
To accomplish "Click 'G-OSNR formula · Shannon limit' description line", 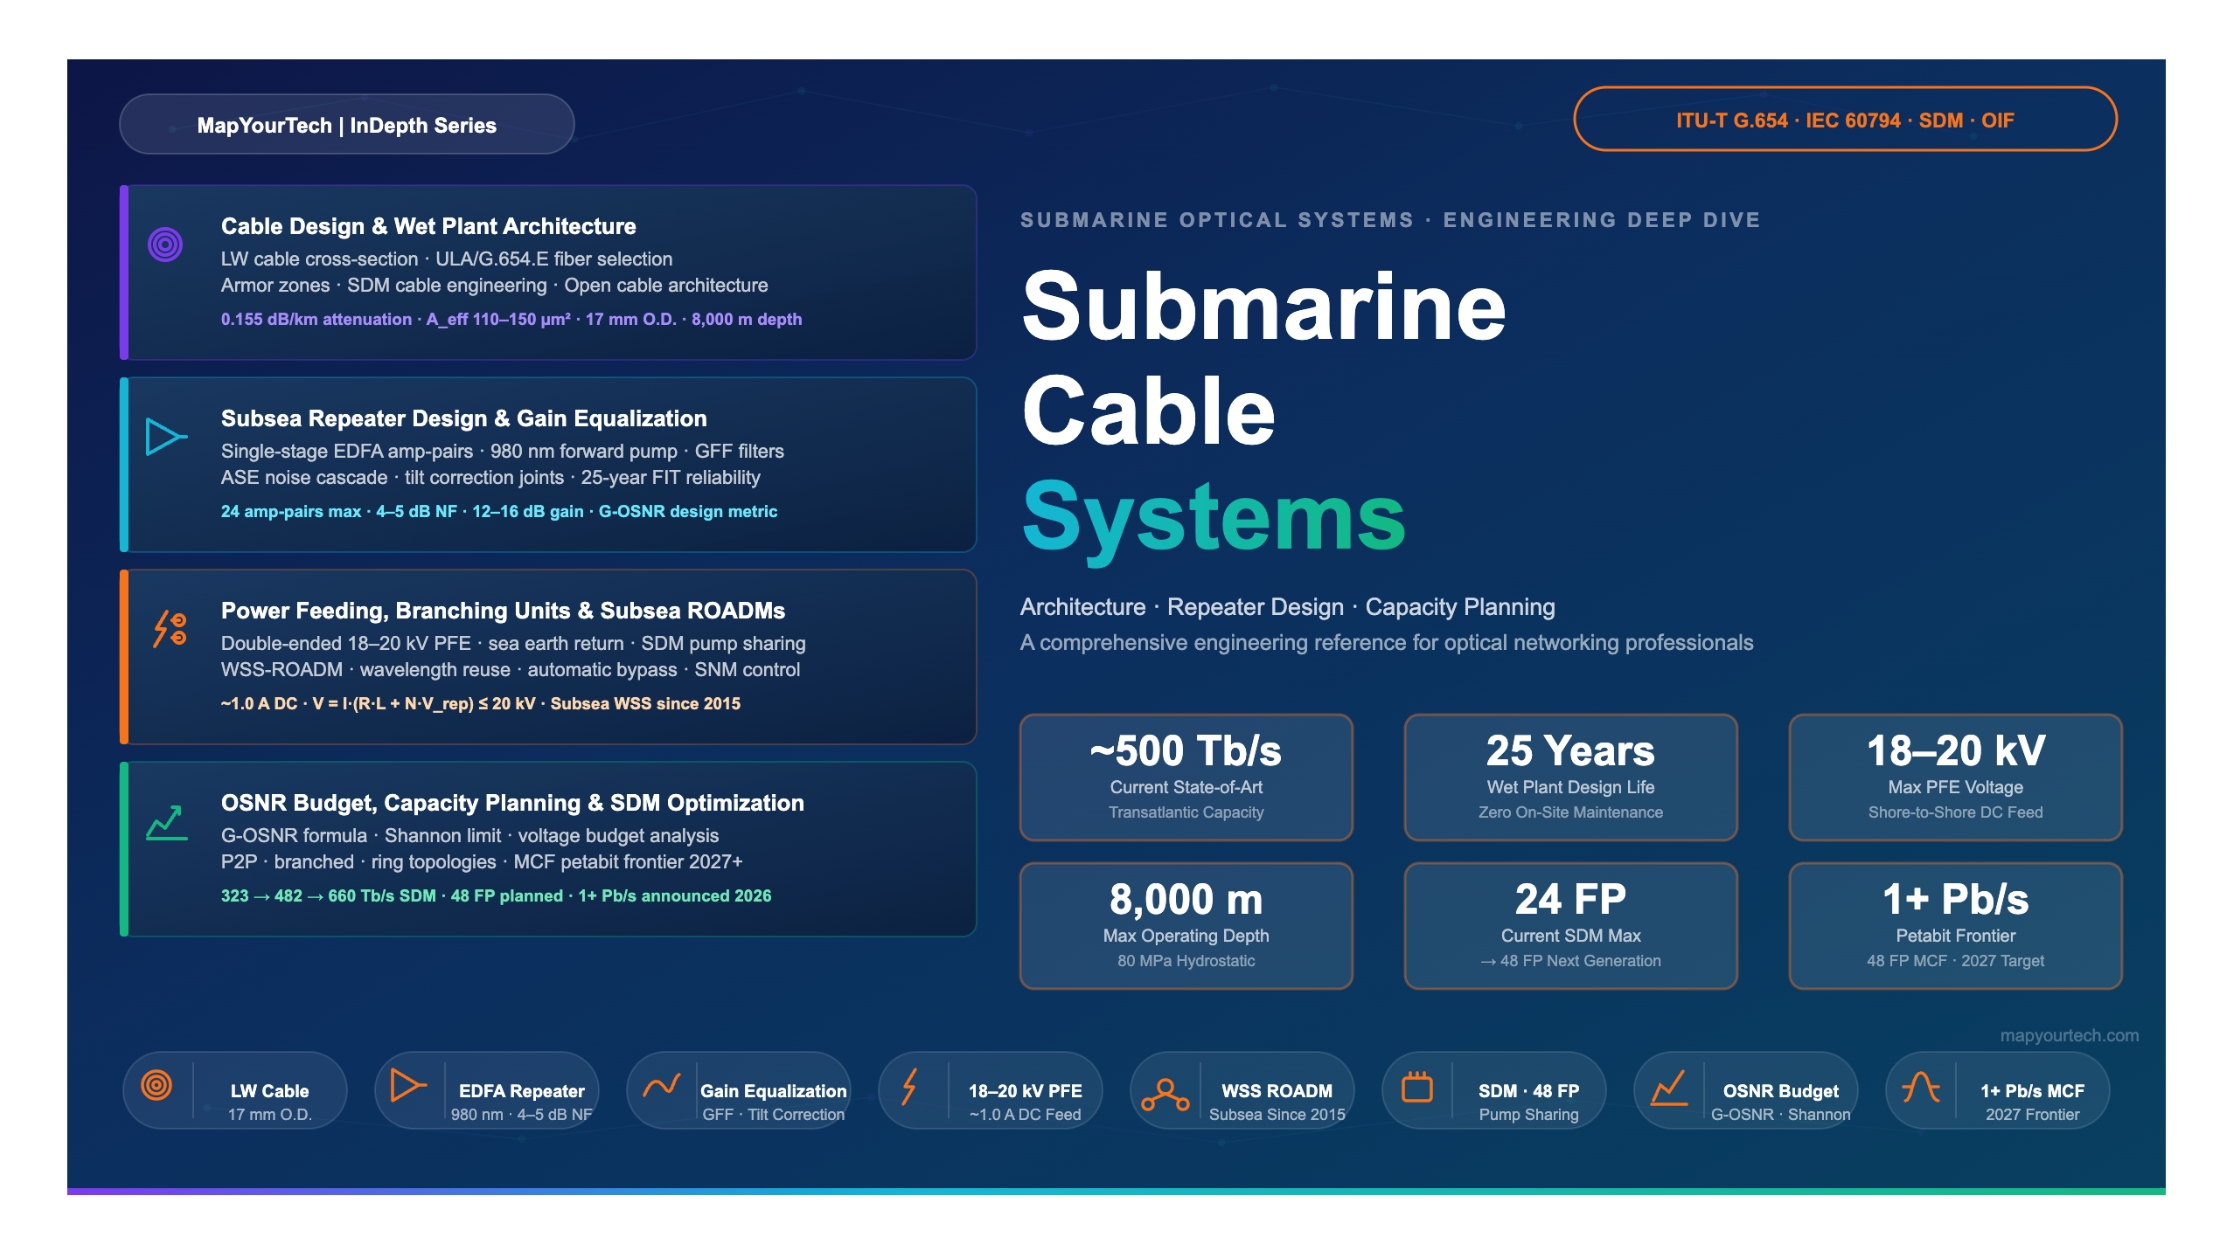I will click(469, 835).
